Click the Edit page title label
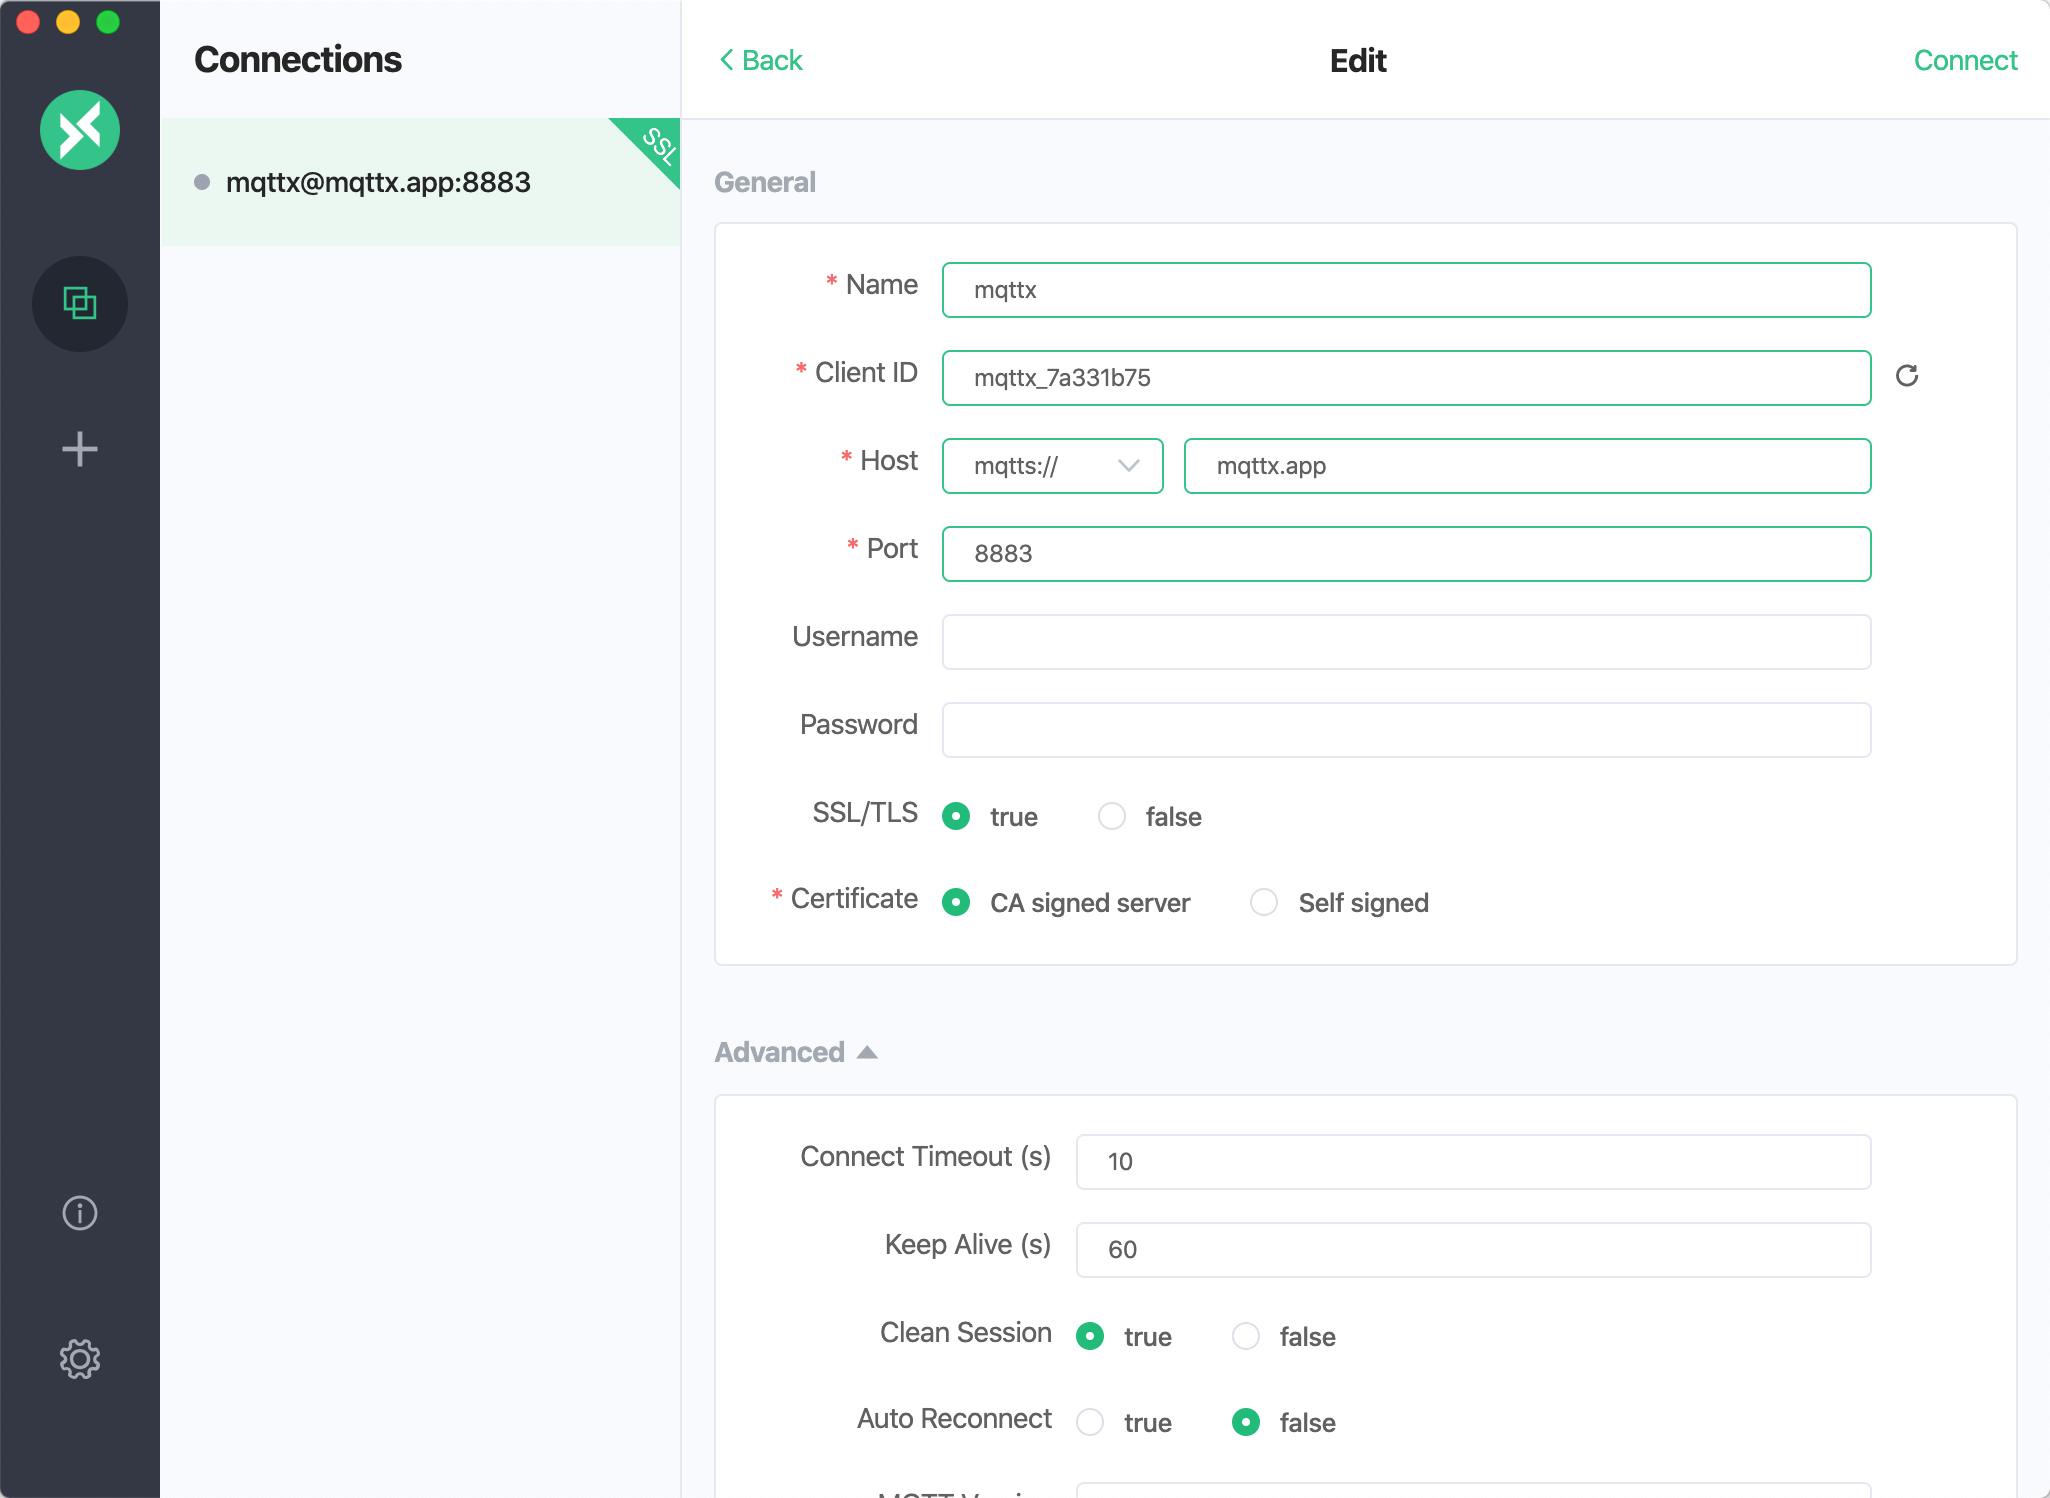Image resolution: width=2050 pixels, height=1498 pixels. [x=1359, y=60]
